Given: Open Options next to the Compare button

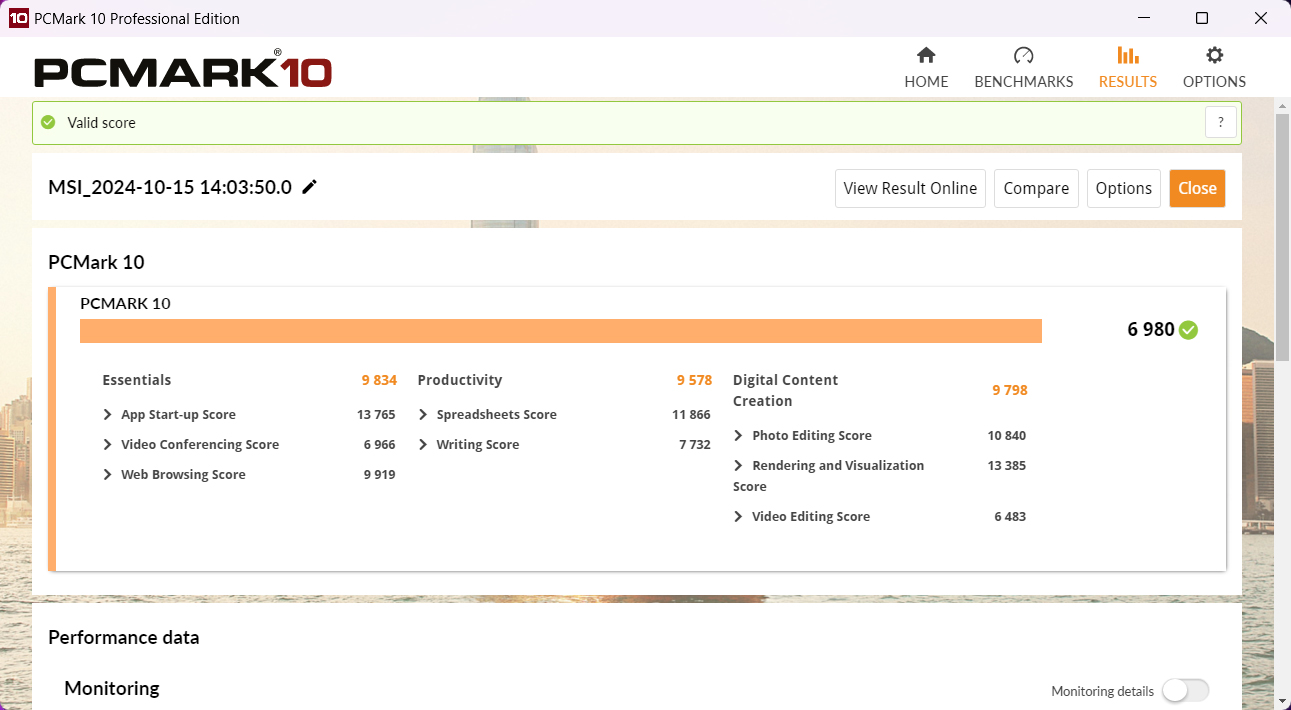Looking at the screenshot, I should click(1123, 188).
